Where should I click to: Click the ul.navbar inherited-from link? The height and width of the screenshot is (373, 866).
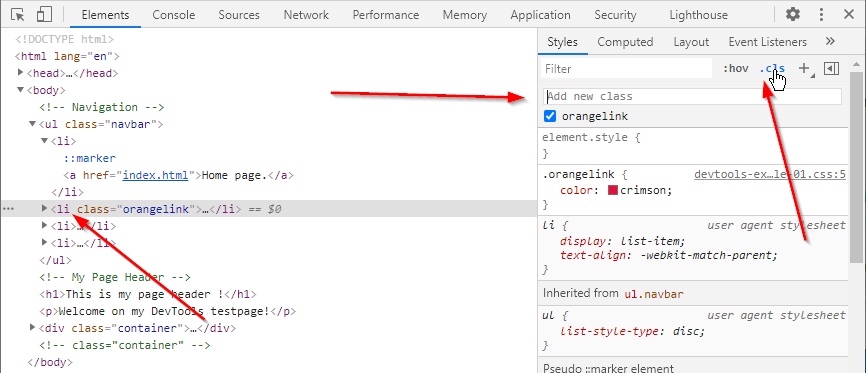tap(653, 293)
